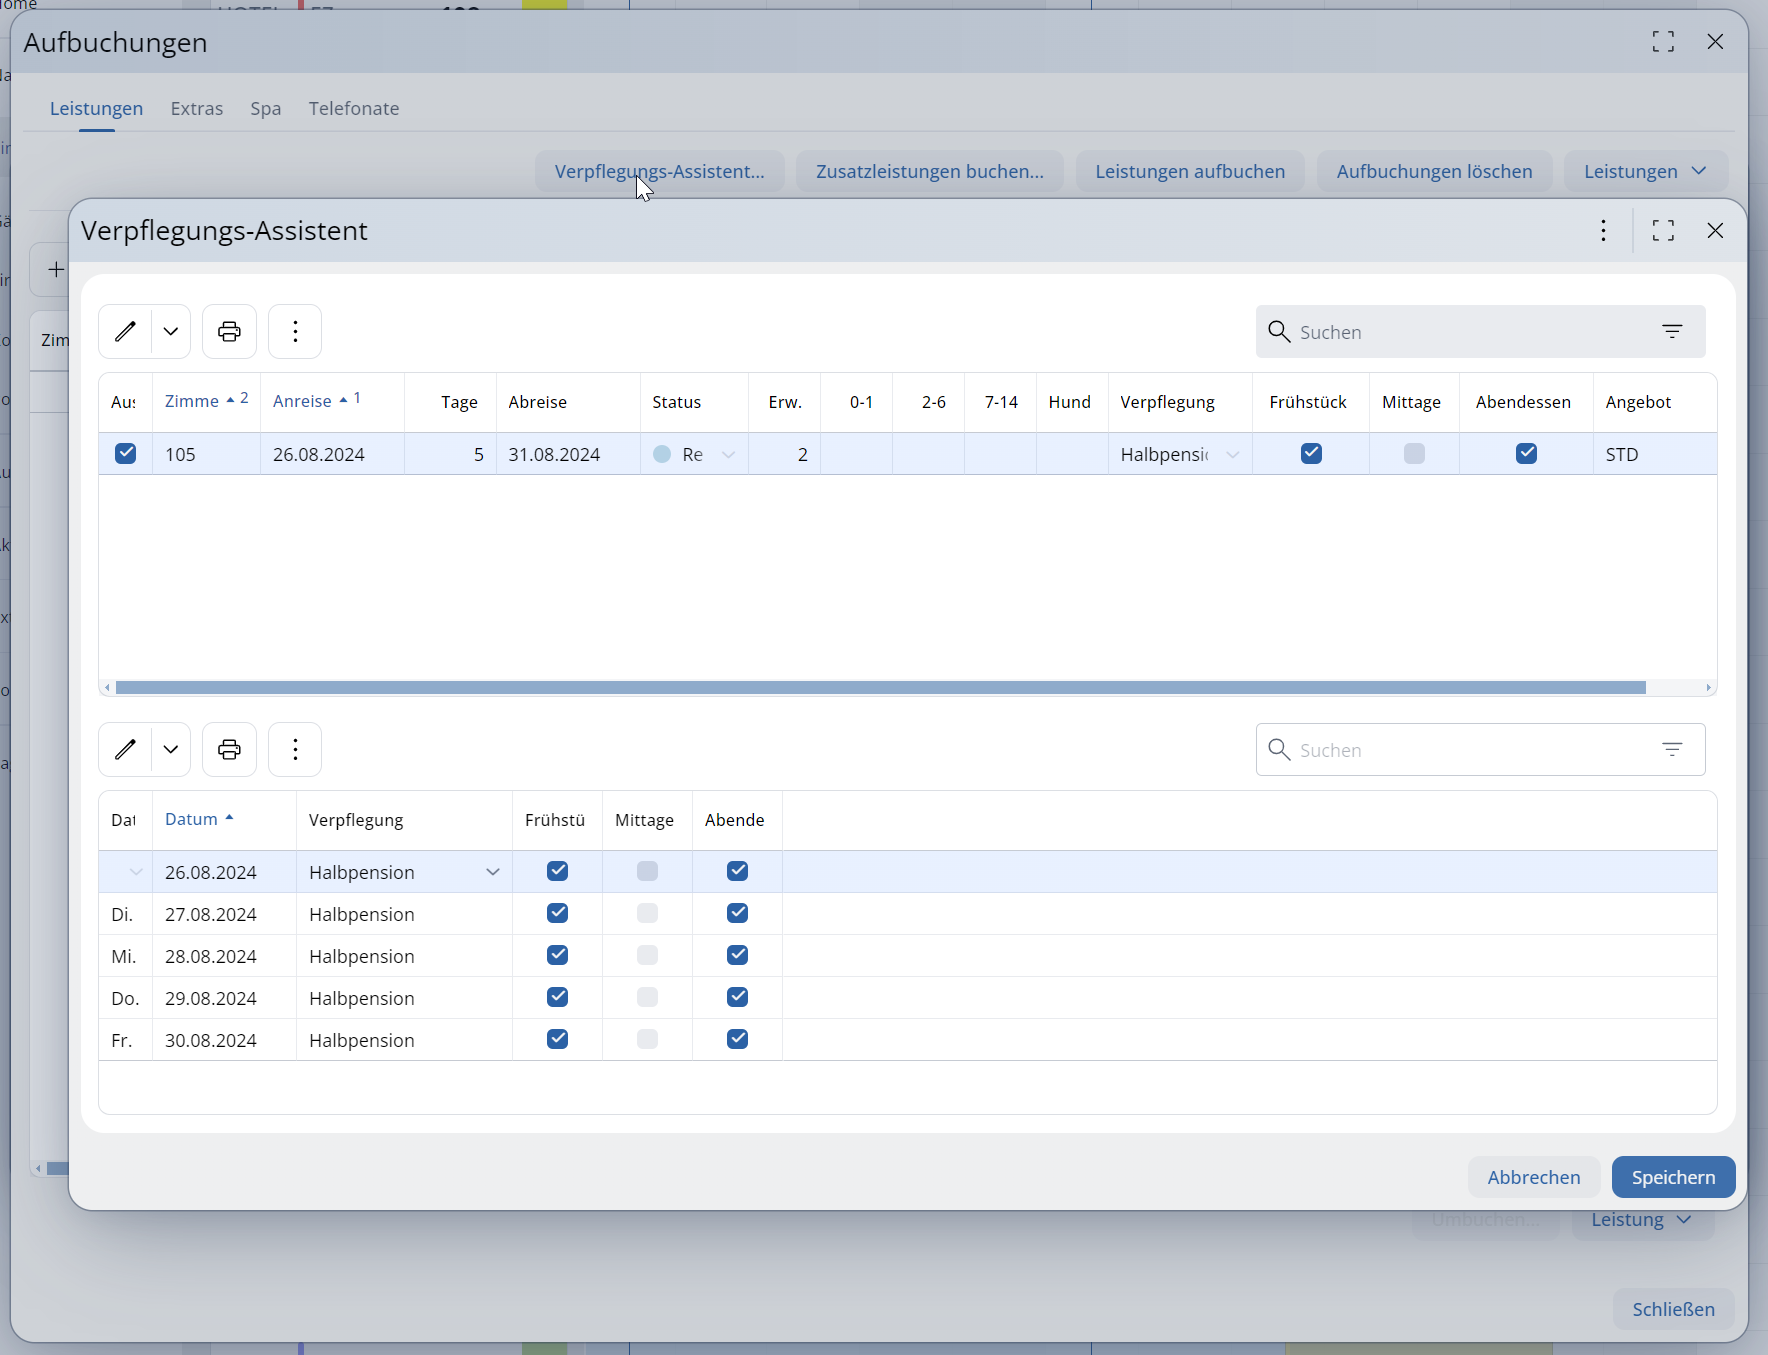1768x1355 pixels.
Task: Click the horizontal scrollbar of upper table
Action: pyautogui.click(x=881, y=687)
